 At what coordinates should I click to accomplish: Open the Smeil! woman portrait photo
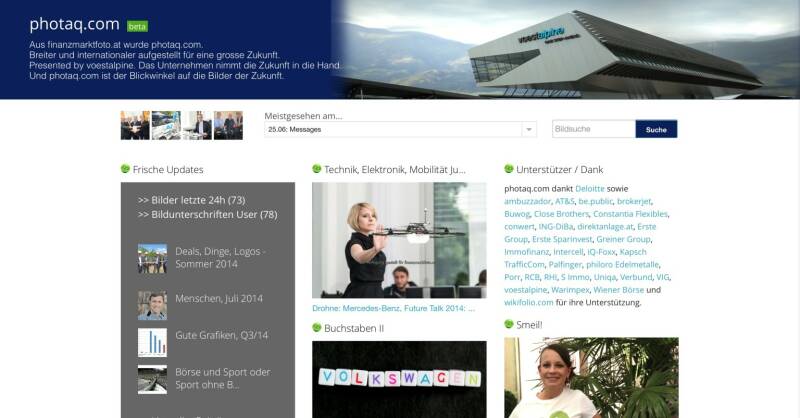[x=591, y=378]
